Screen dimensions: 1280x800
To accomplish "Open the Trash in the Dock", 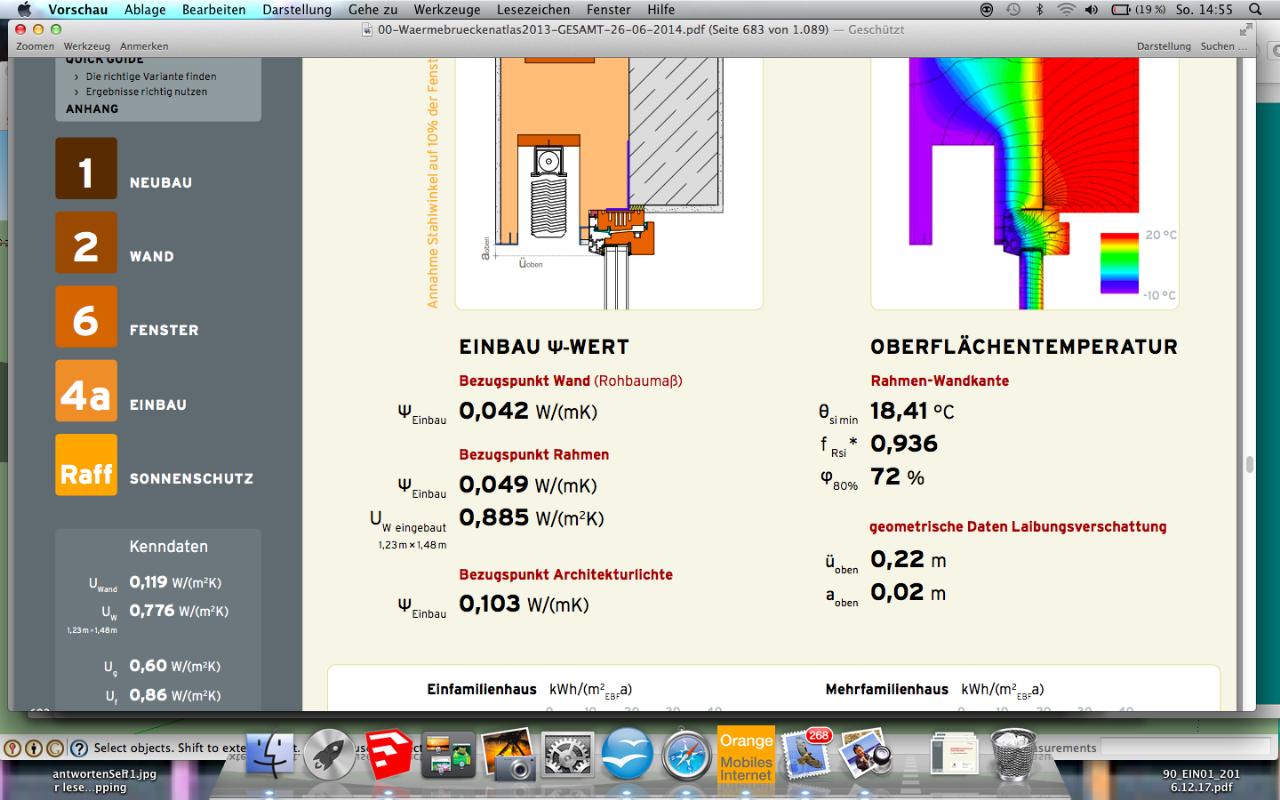I will (x=1014, y=755).
